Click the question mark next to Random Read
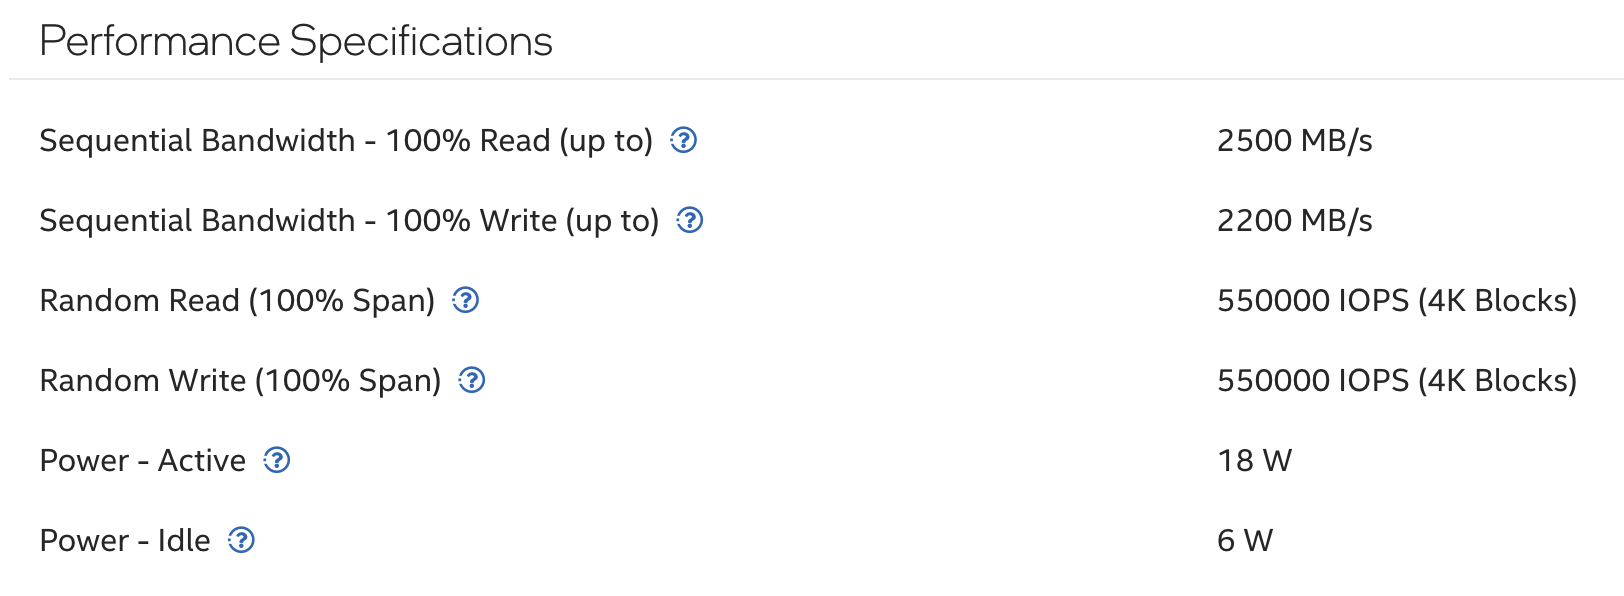The width and height of the screenshot is (1624, 596). [466, 300]
